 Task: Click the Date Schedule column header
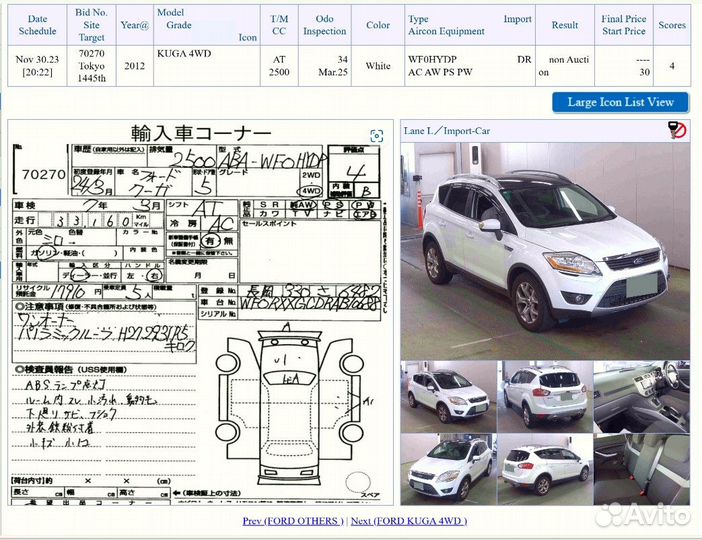(x=37, y=25)
